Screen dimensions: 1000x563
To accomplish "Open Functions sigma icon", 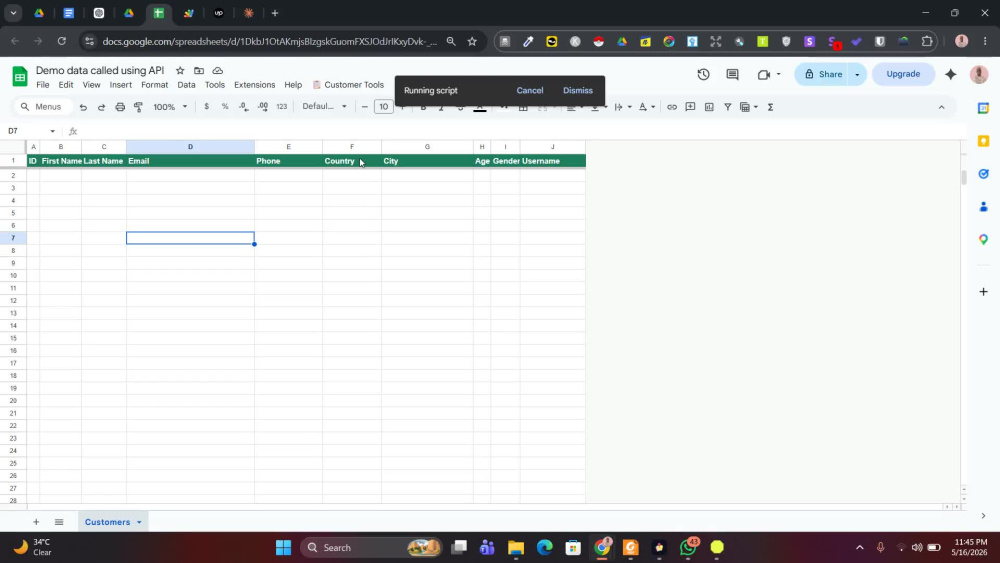I will tap(770, 107).
